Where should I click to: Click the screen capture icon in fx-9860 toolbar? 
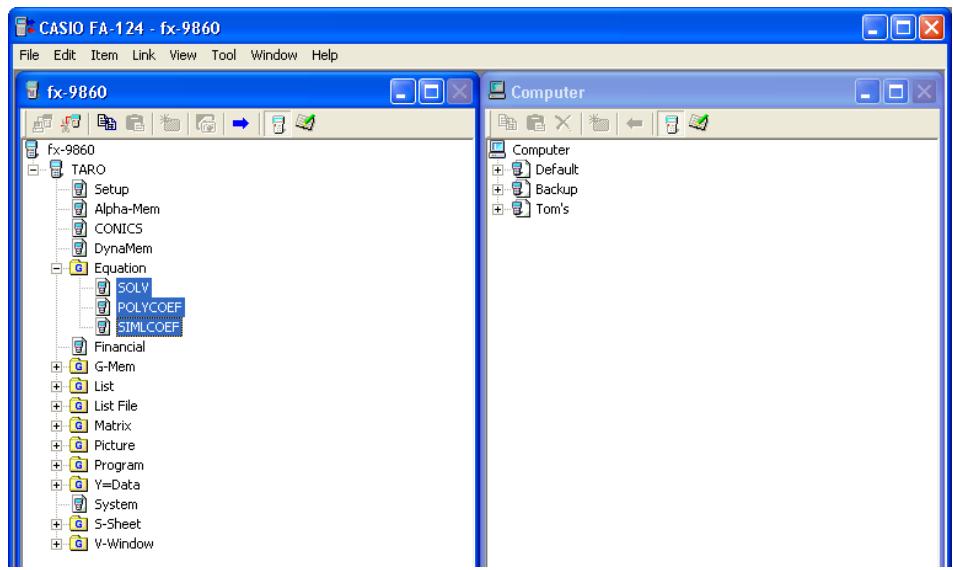(x=205, y=123)
